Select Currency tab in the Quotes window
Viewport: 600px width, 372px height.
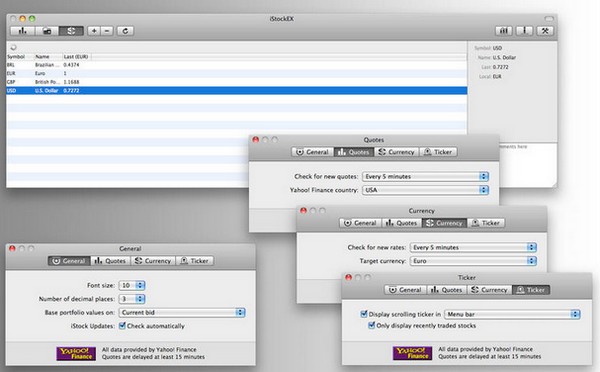396,152
